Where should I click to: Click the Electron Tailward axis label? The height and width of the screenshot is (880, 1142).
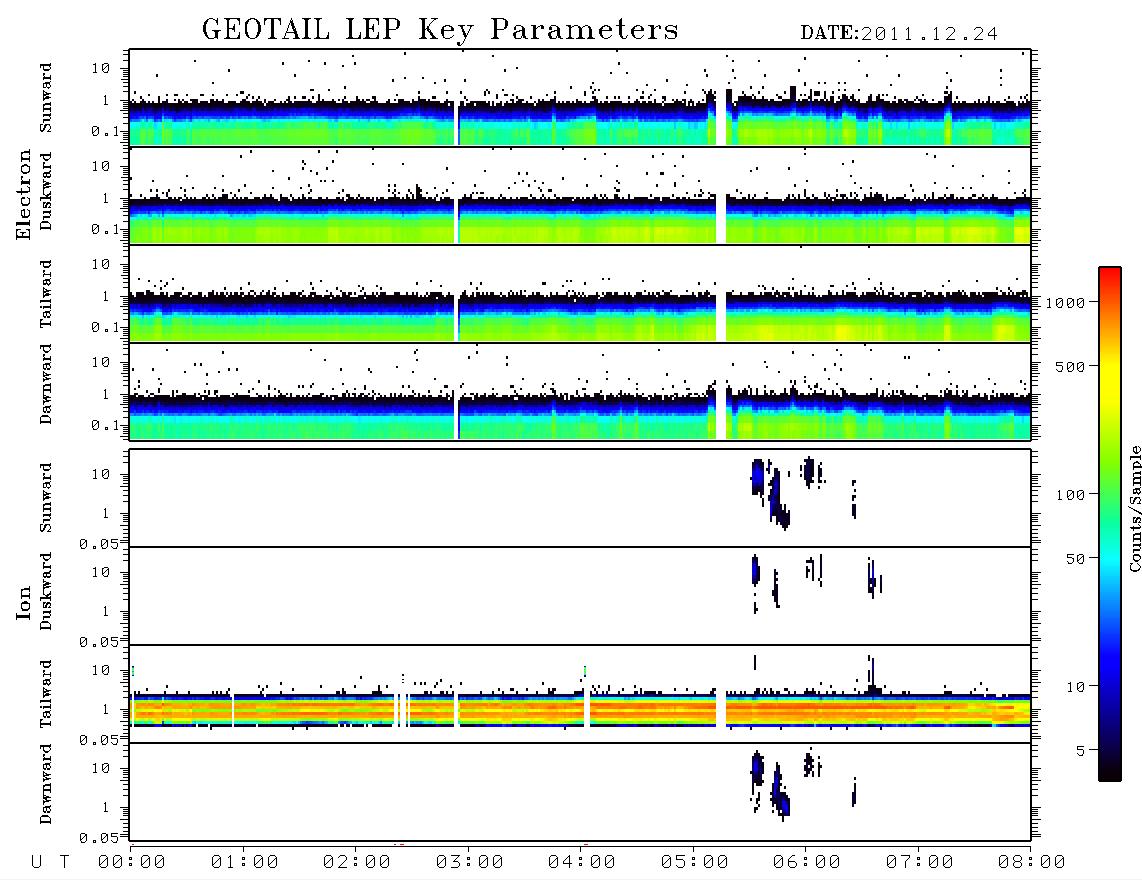coord(46,293)
